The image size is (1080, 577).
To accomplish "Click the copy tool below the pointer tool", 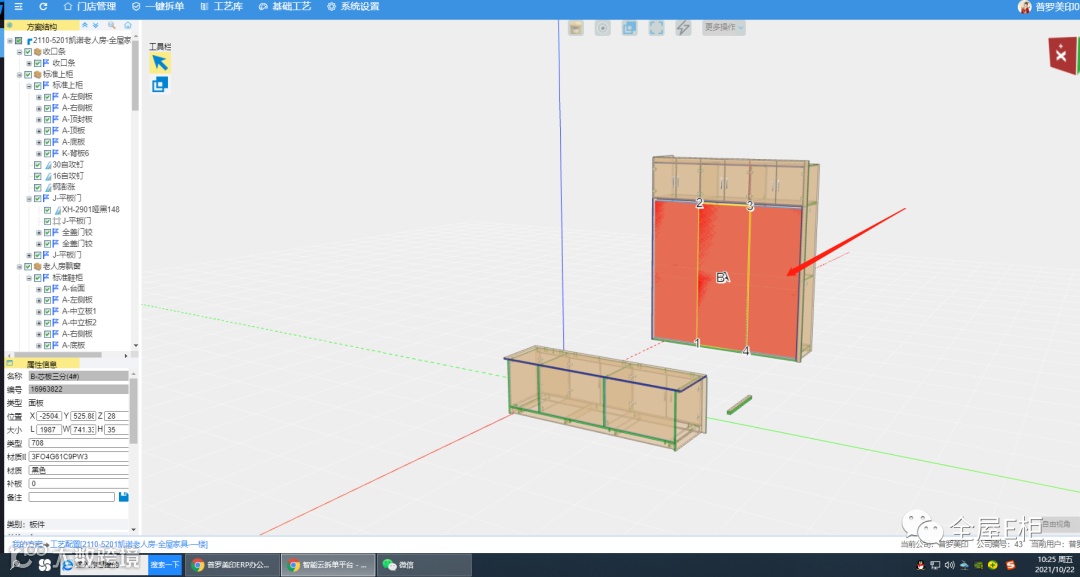I will [160, 85].
